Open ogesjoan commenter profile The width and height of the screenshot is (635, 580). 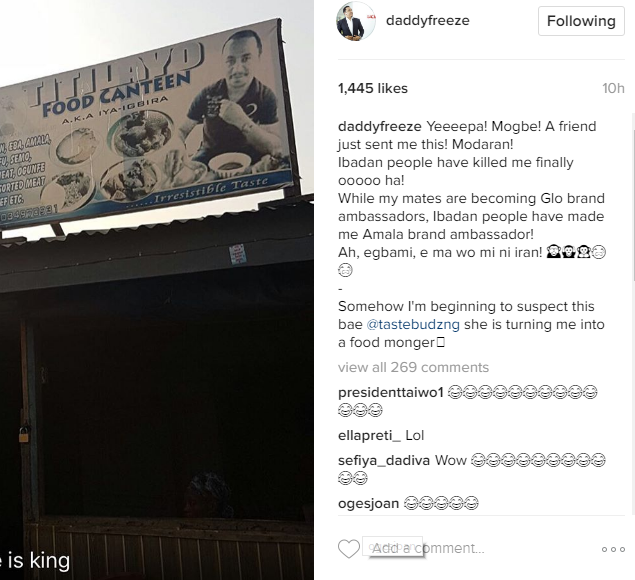[369, 503]
